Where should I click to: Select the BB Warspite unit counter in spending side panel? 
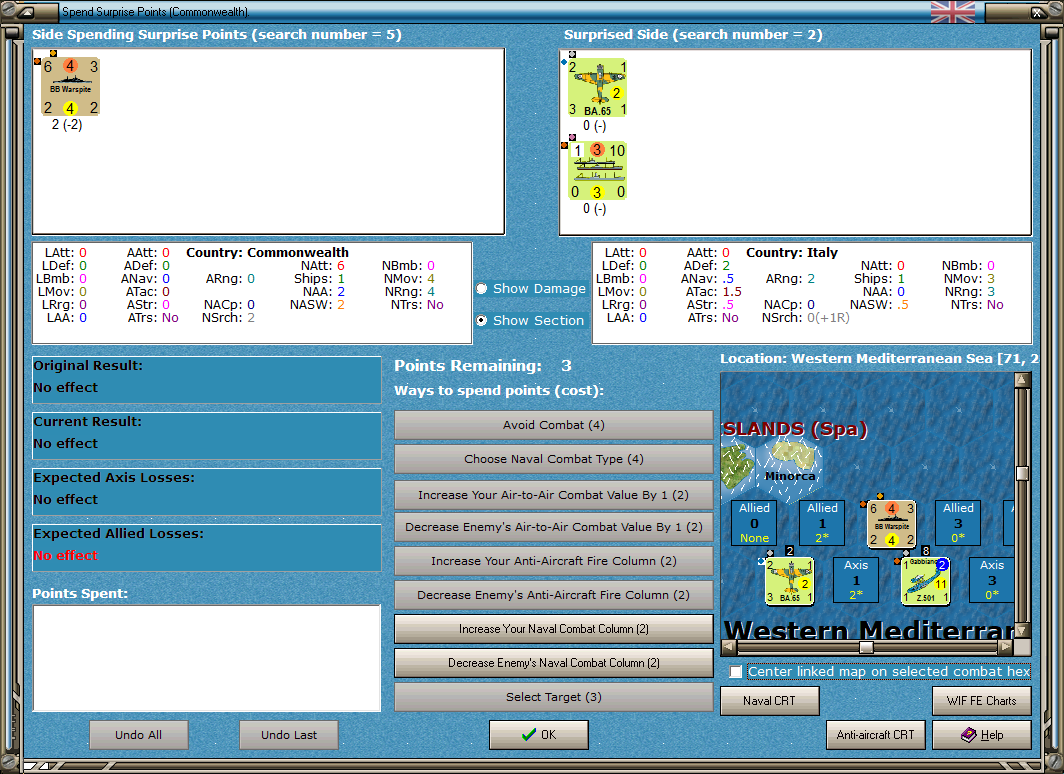click(x=70, y=88)
